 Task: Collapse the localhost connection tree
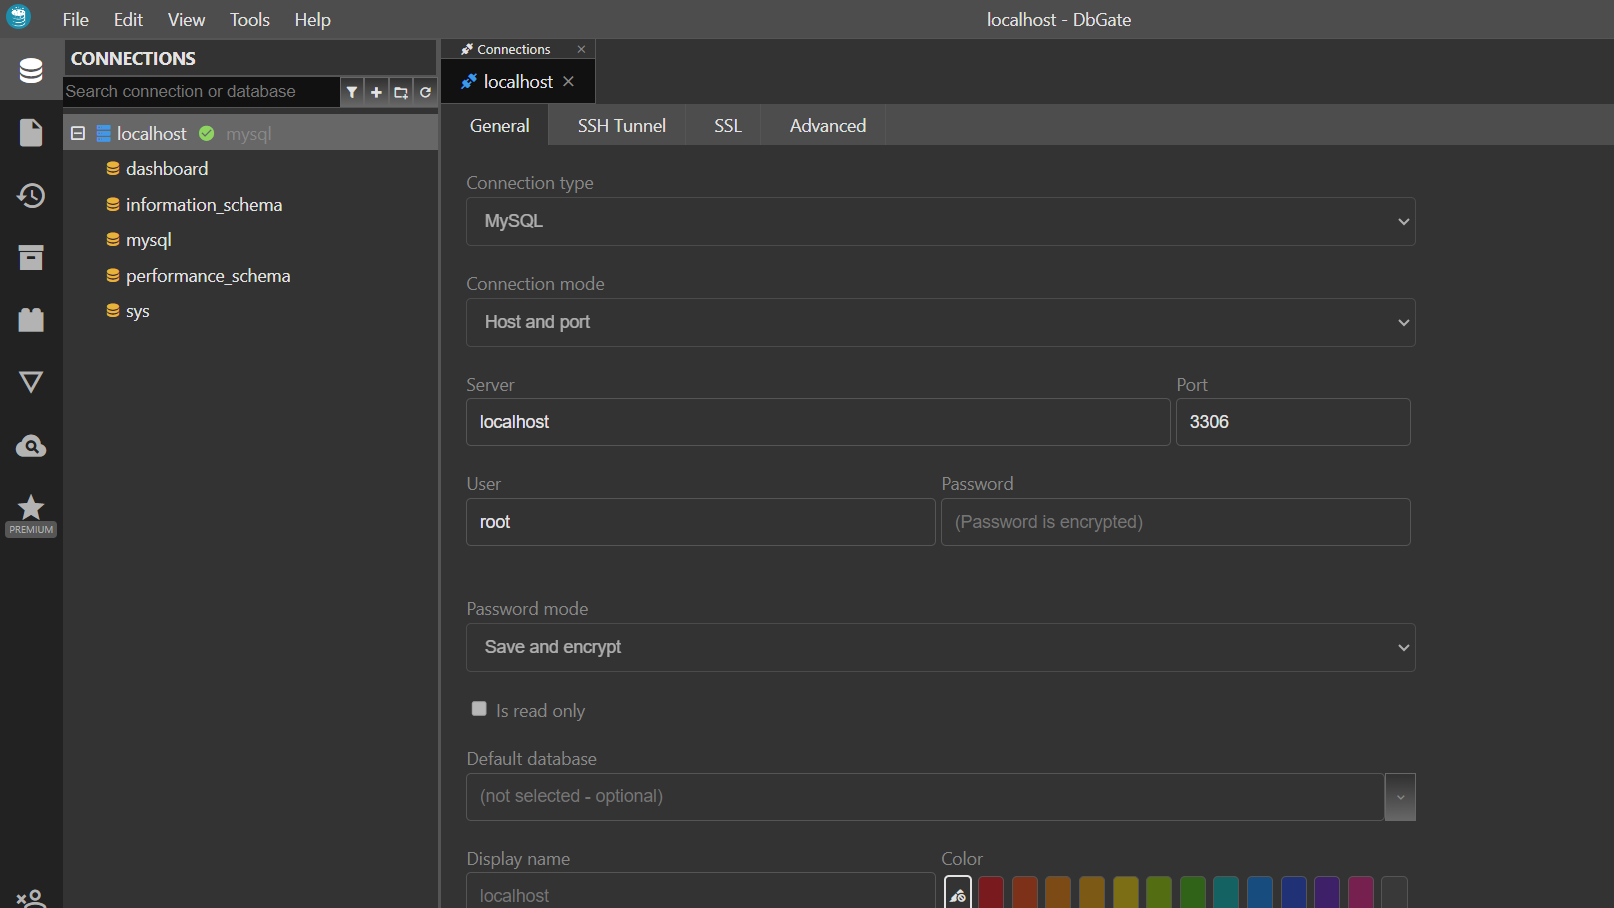tap(78, 133)
